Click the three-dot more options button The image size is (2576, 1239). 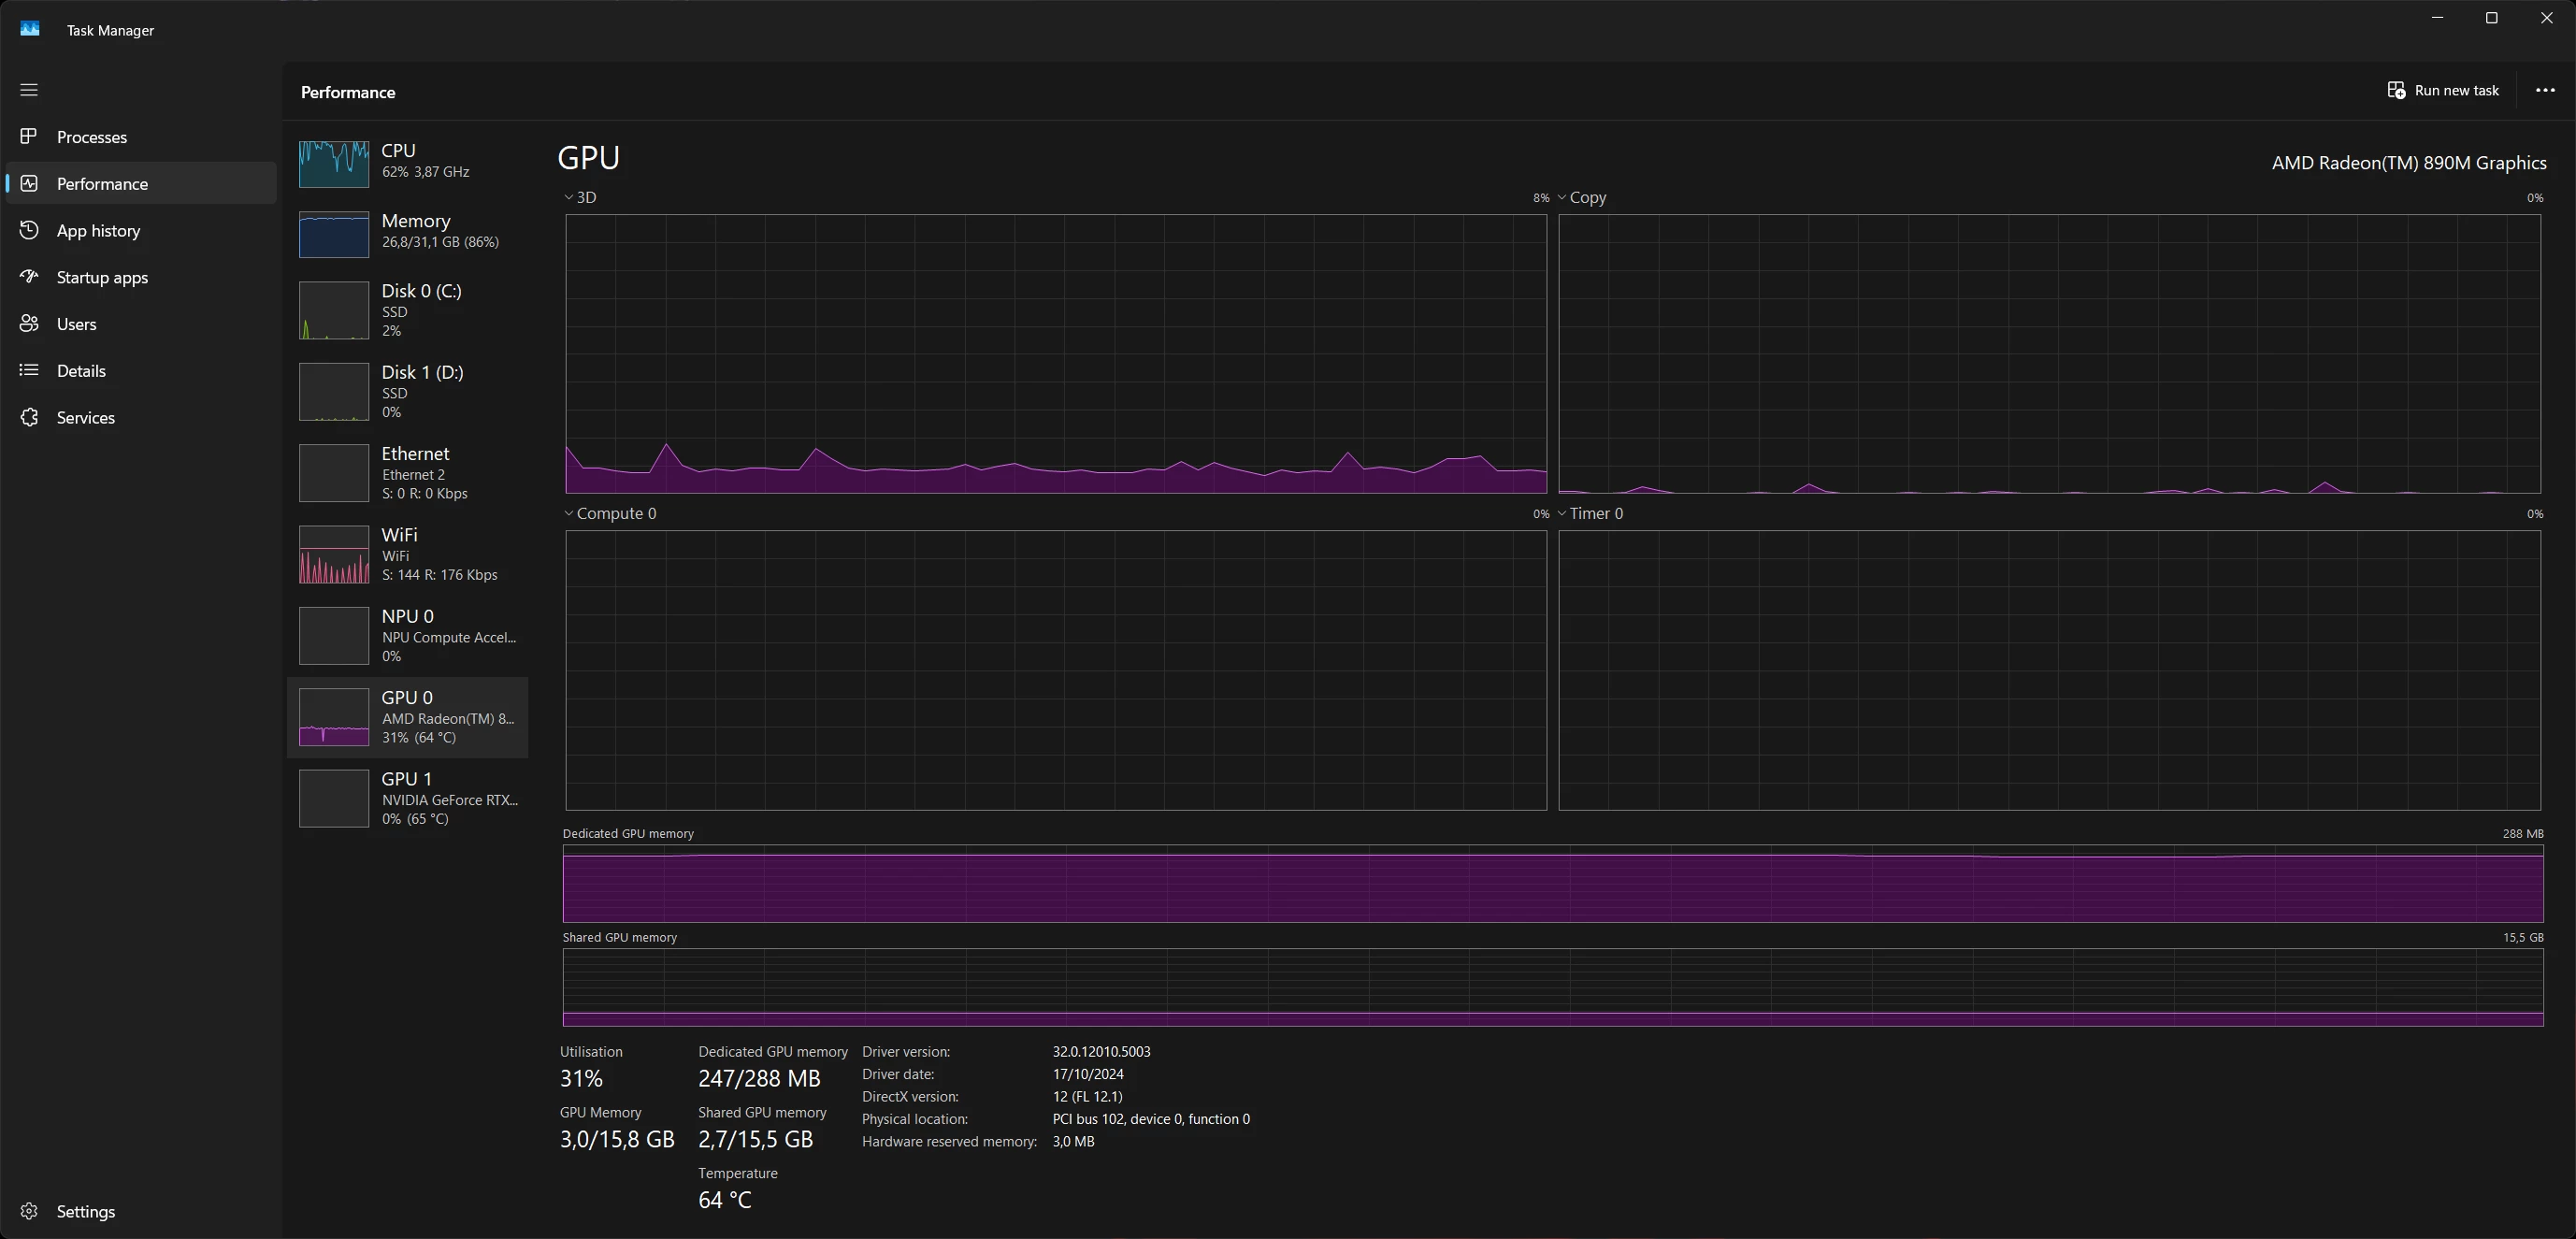point(2545,90)
